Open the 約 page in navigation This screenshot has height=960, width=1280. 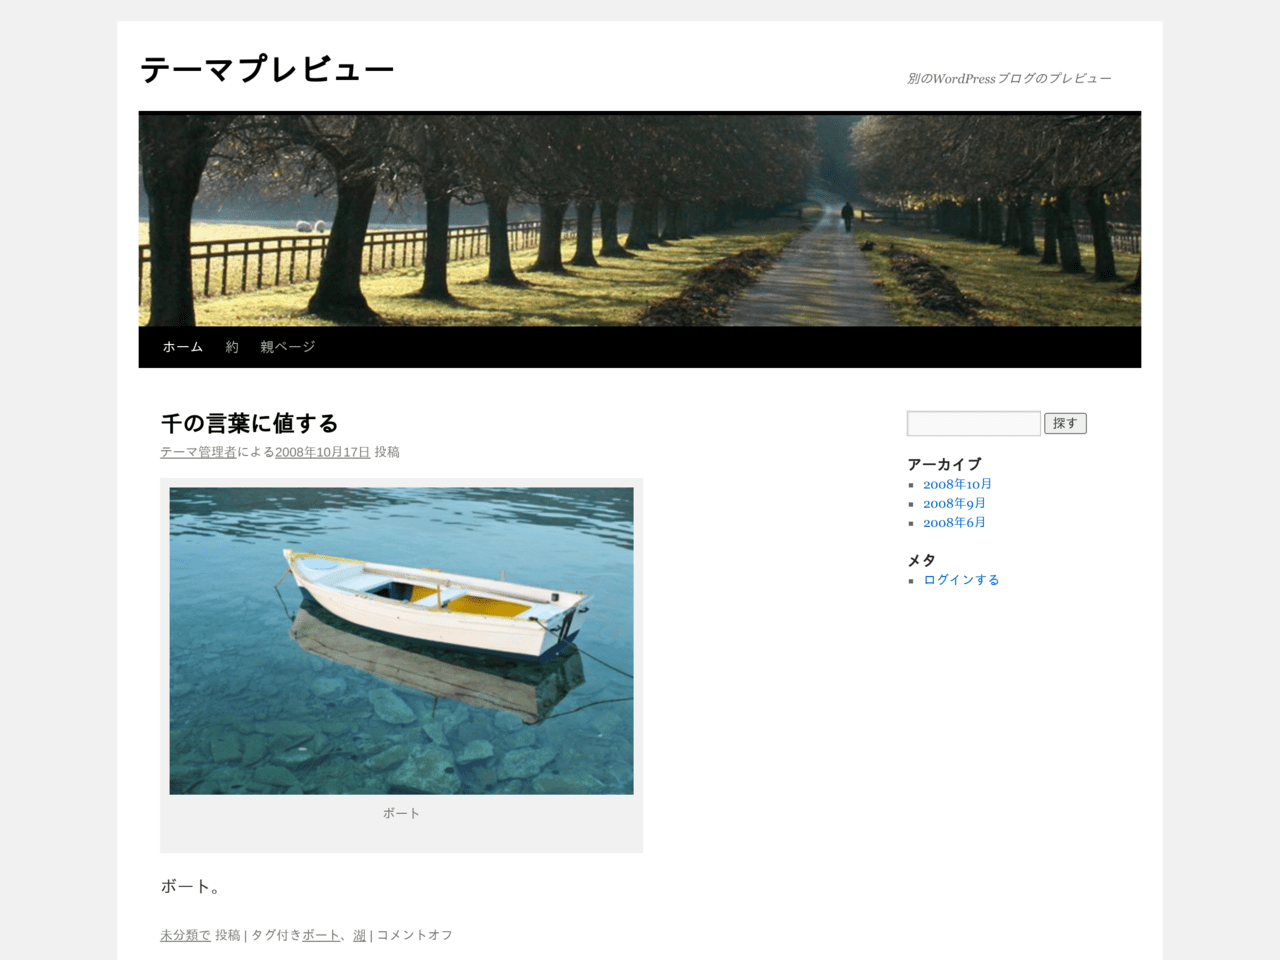[232, 347]
